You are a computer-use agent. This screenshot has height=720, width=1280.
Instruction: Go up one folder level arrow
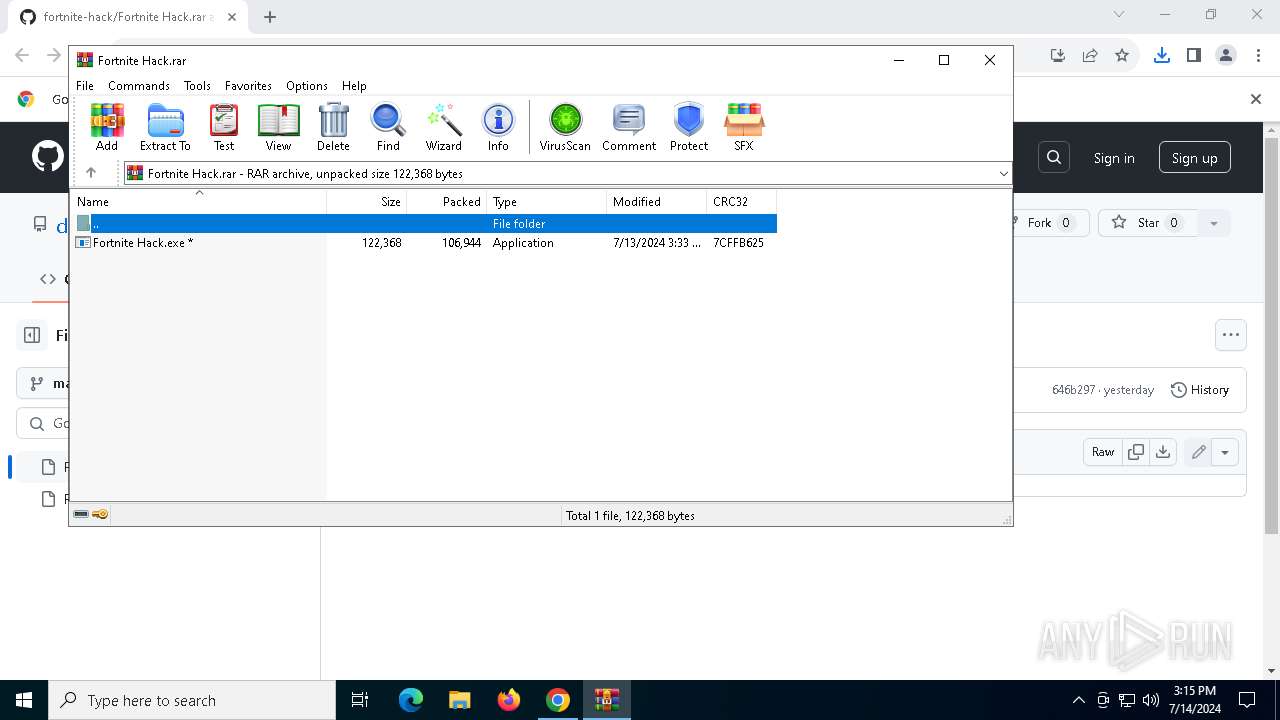click(x=91, y=173)
